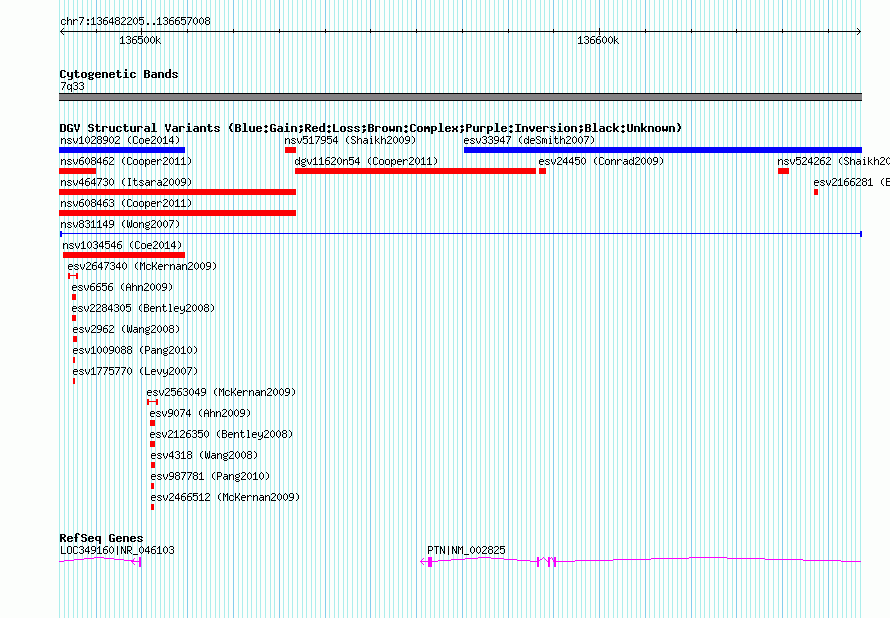Click the nsv1034546 (Coe2014) label
890x618 pixels.
pyautogui.click(x=122, y=245)
